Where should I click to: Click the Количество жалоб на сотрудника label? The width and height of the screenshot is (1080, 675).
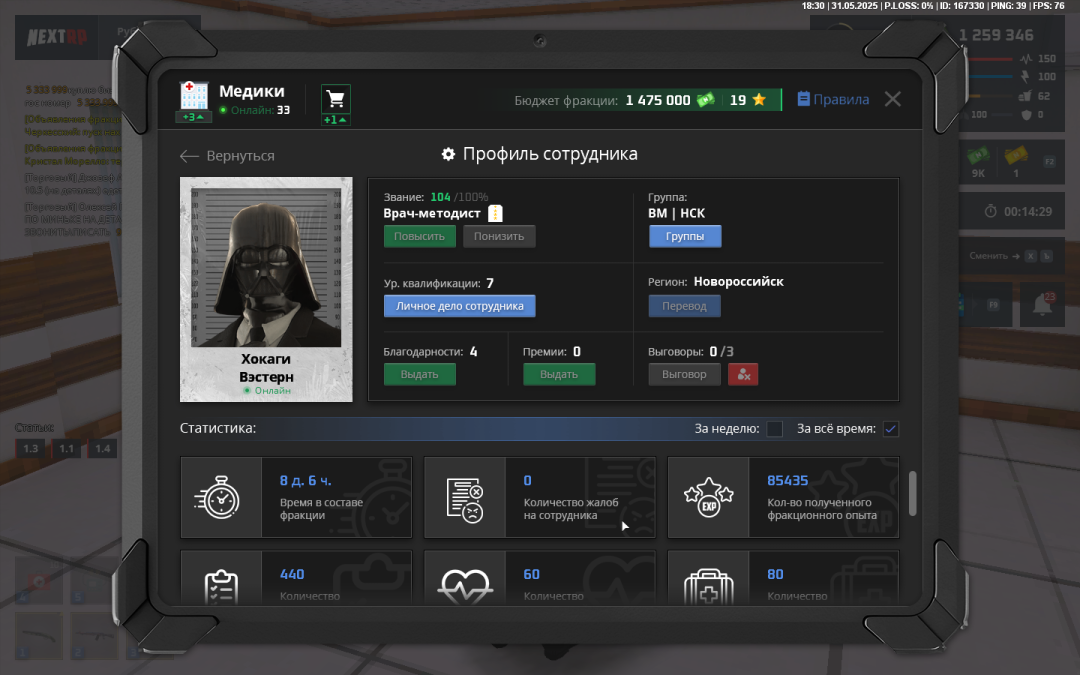(571, 509)
